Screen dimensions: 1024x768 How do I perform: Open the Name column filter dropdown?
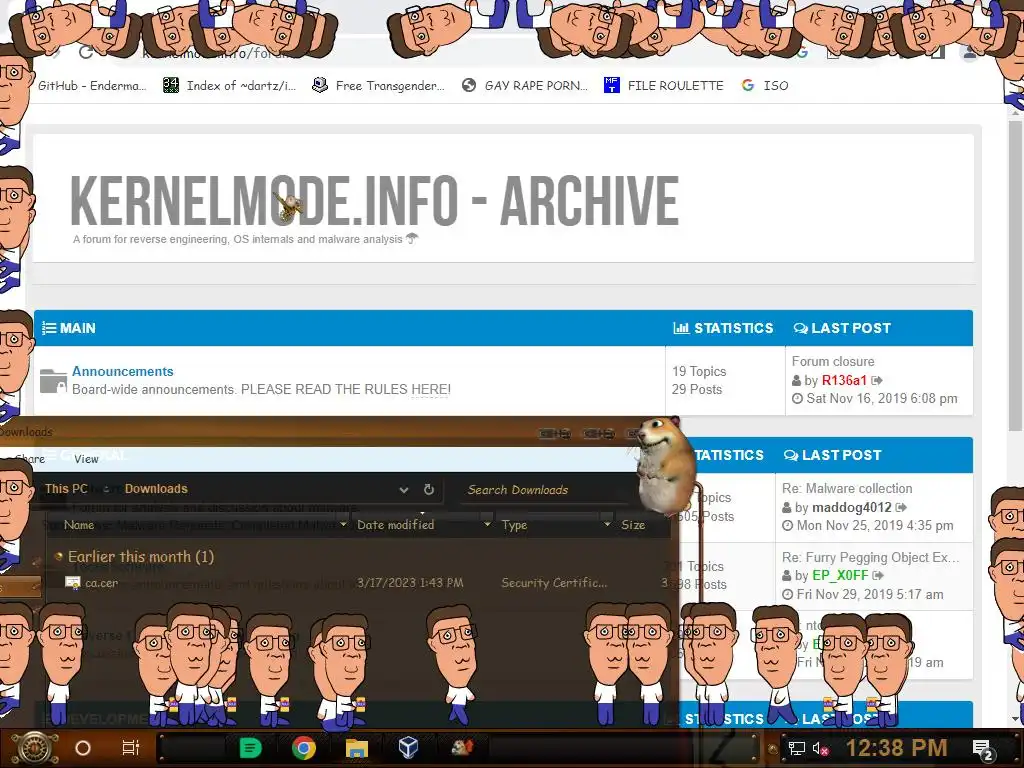344,524
